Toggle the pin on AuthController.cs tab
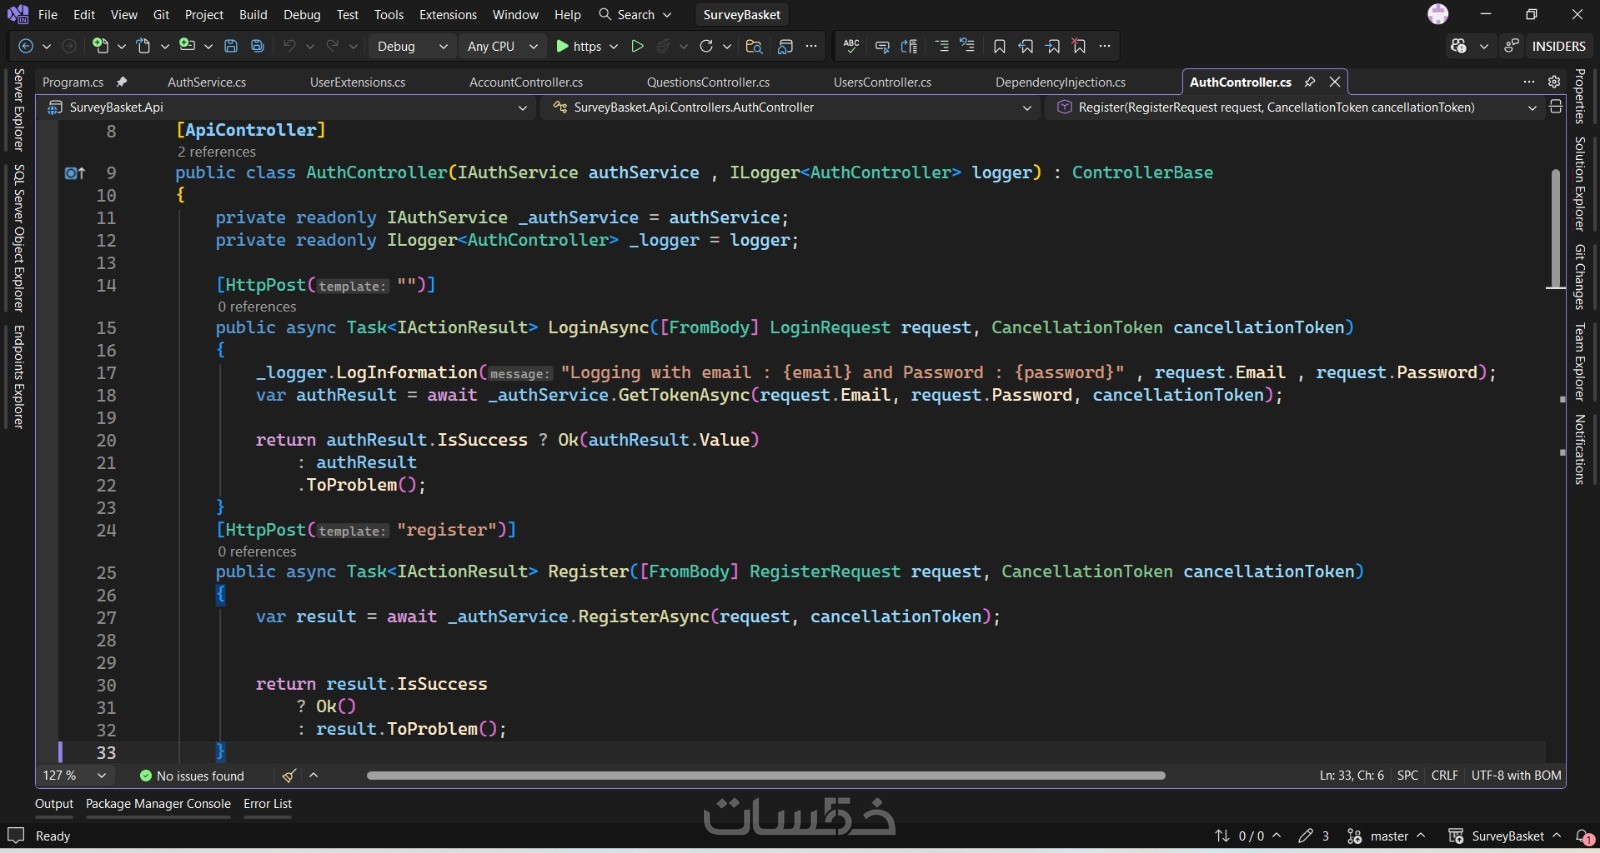 (1310, 82)
